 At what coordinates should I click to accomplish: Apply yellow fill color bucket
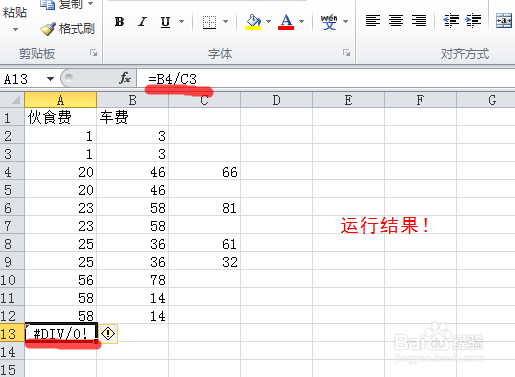pos(253,22)
